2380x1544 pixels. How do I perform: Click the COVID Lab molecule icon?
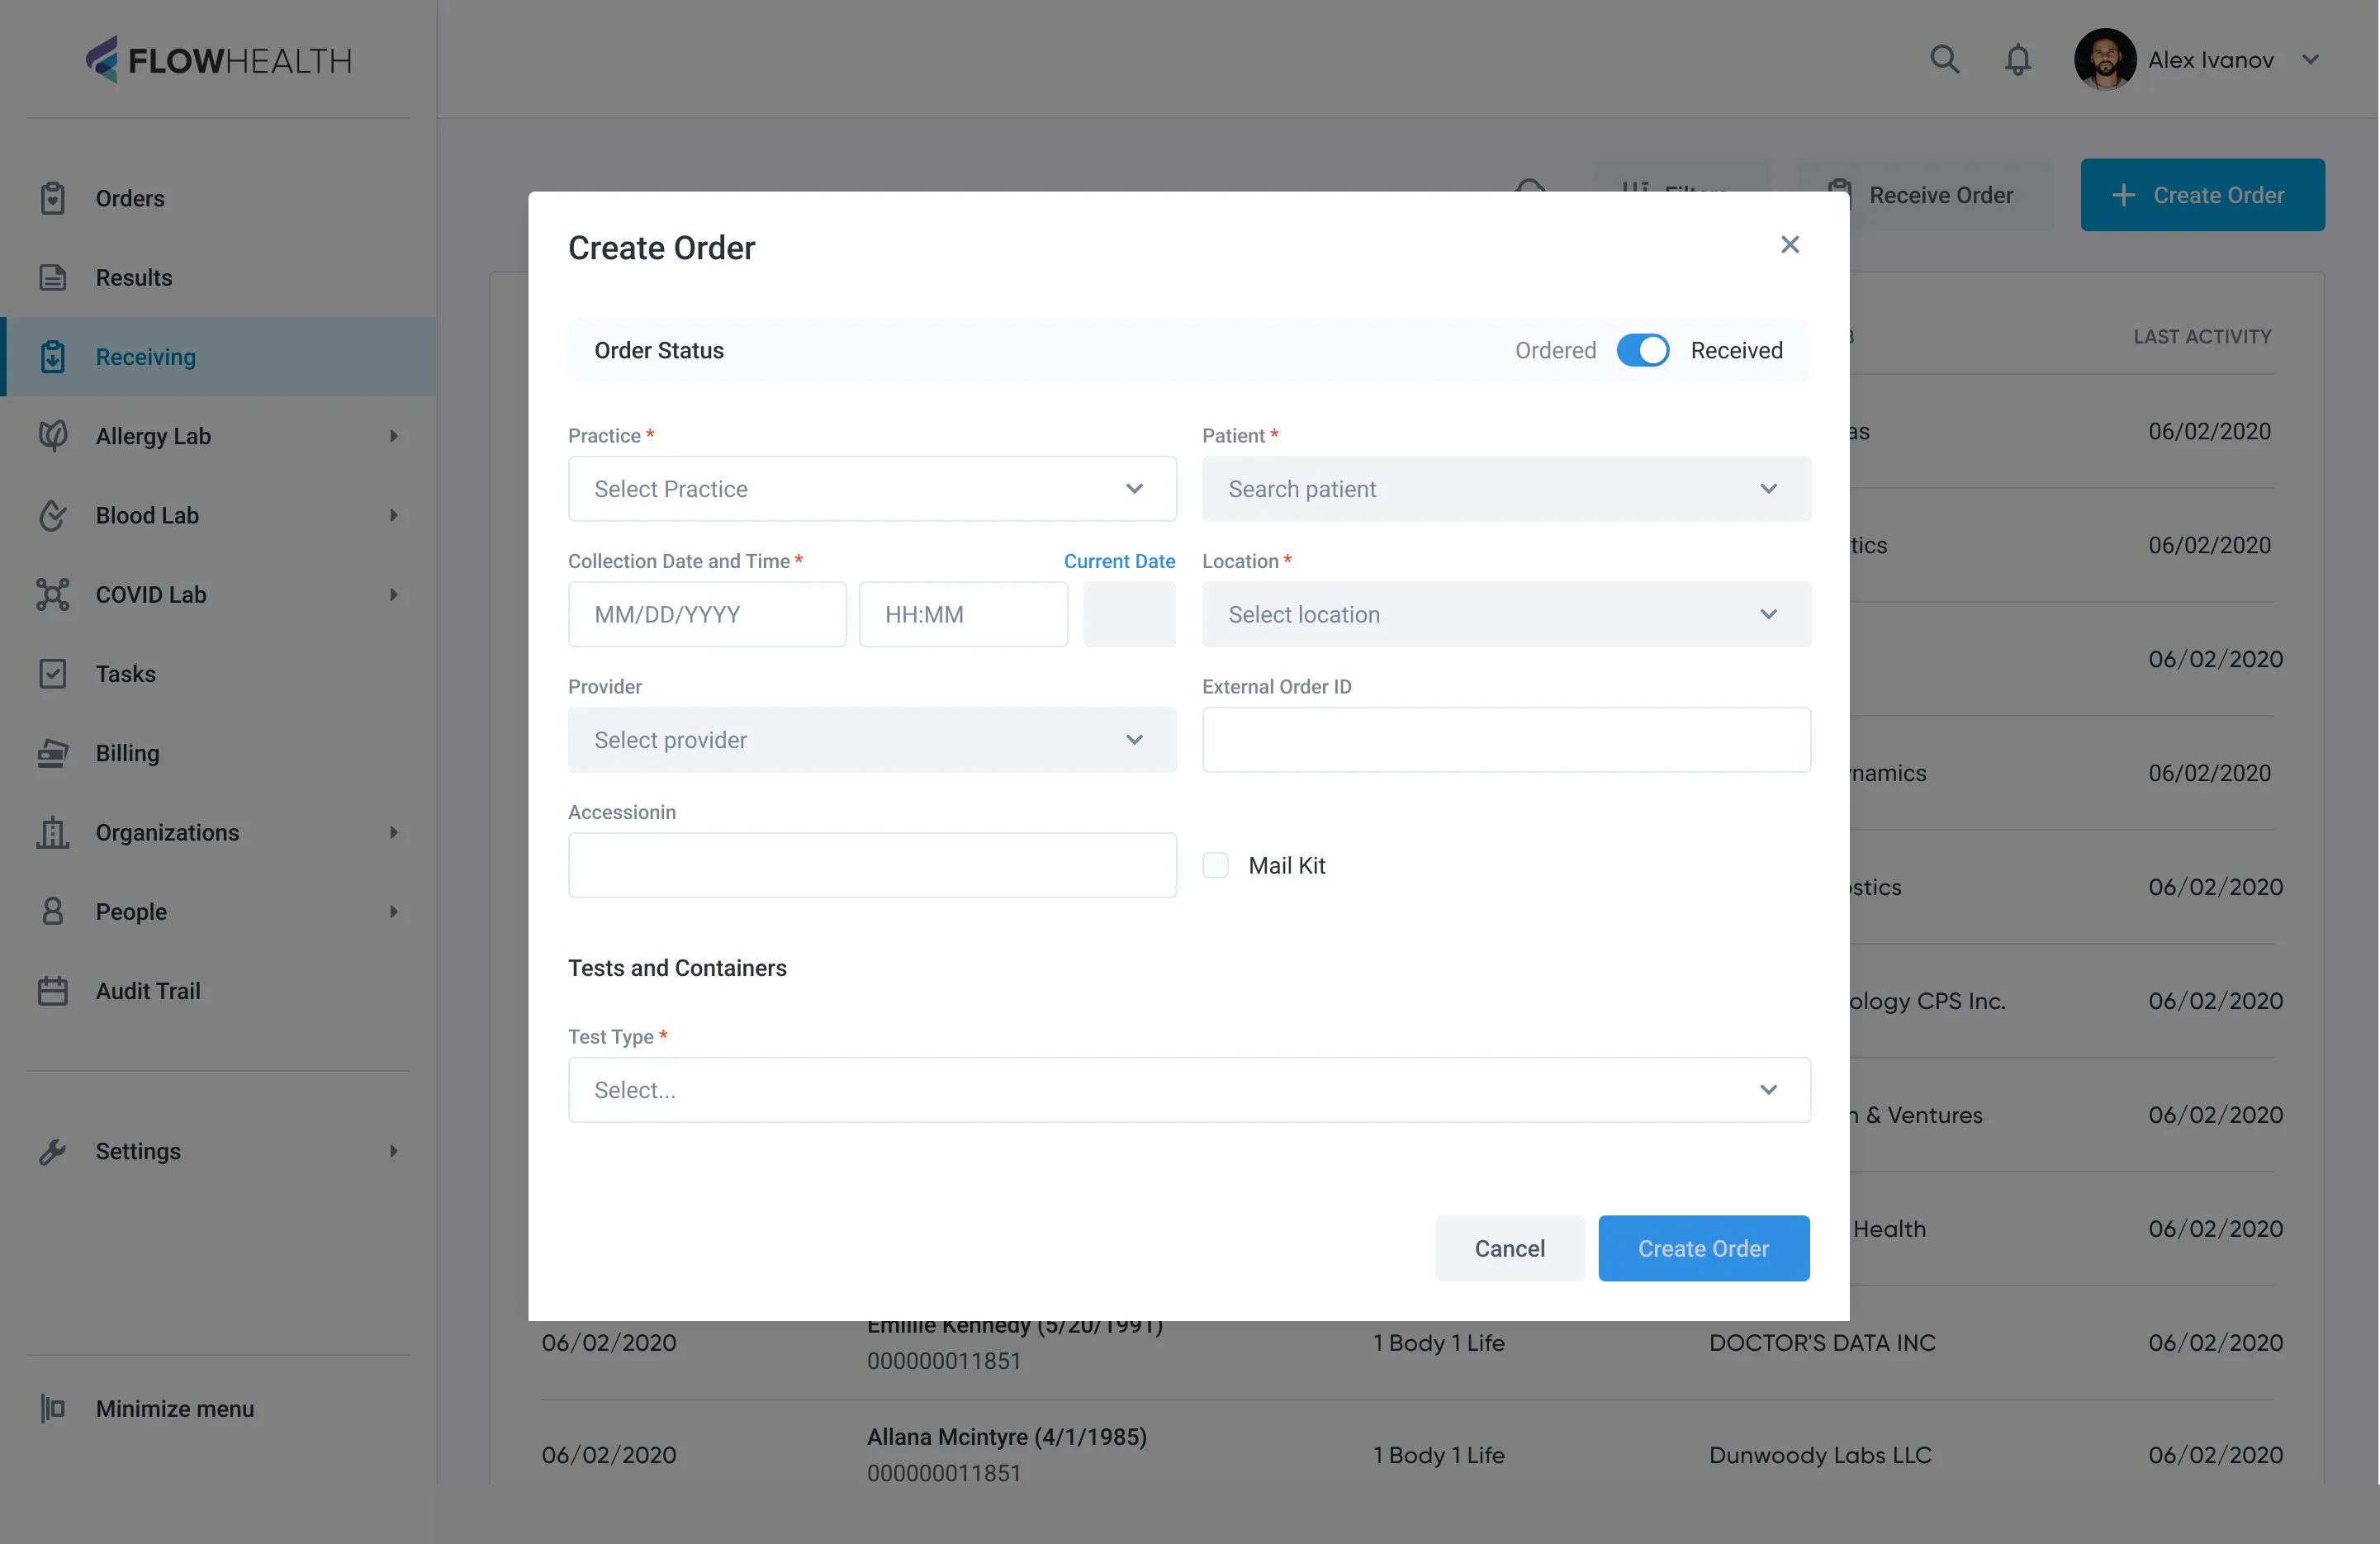[53, 594]
